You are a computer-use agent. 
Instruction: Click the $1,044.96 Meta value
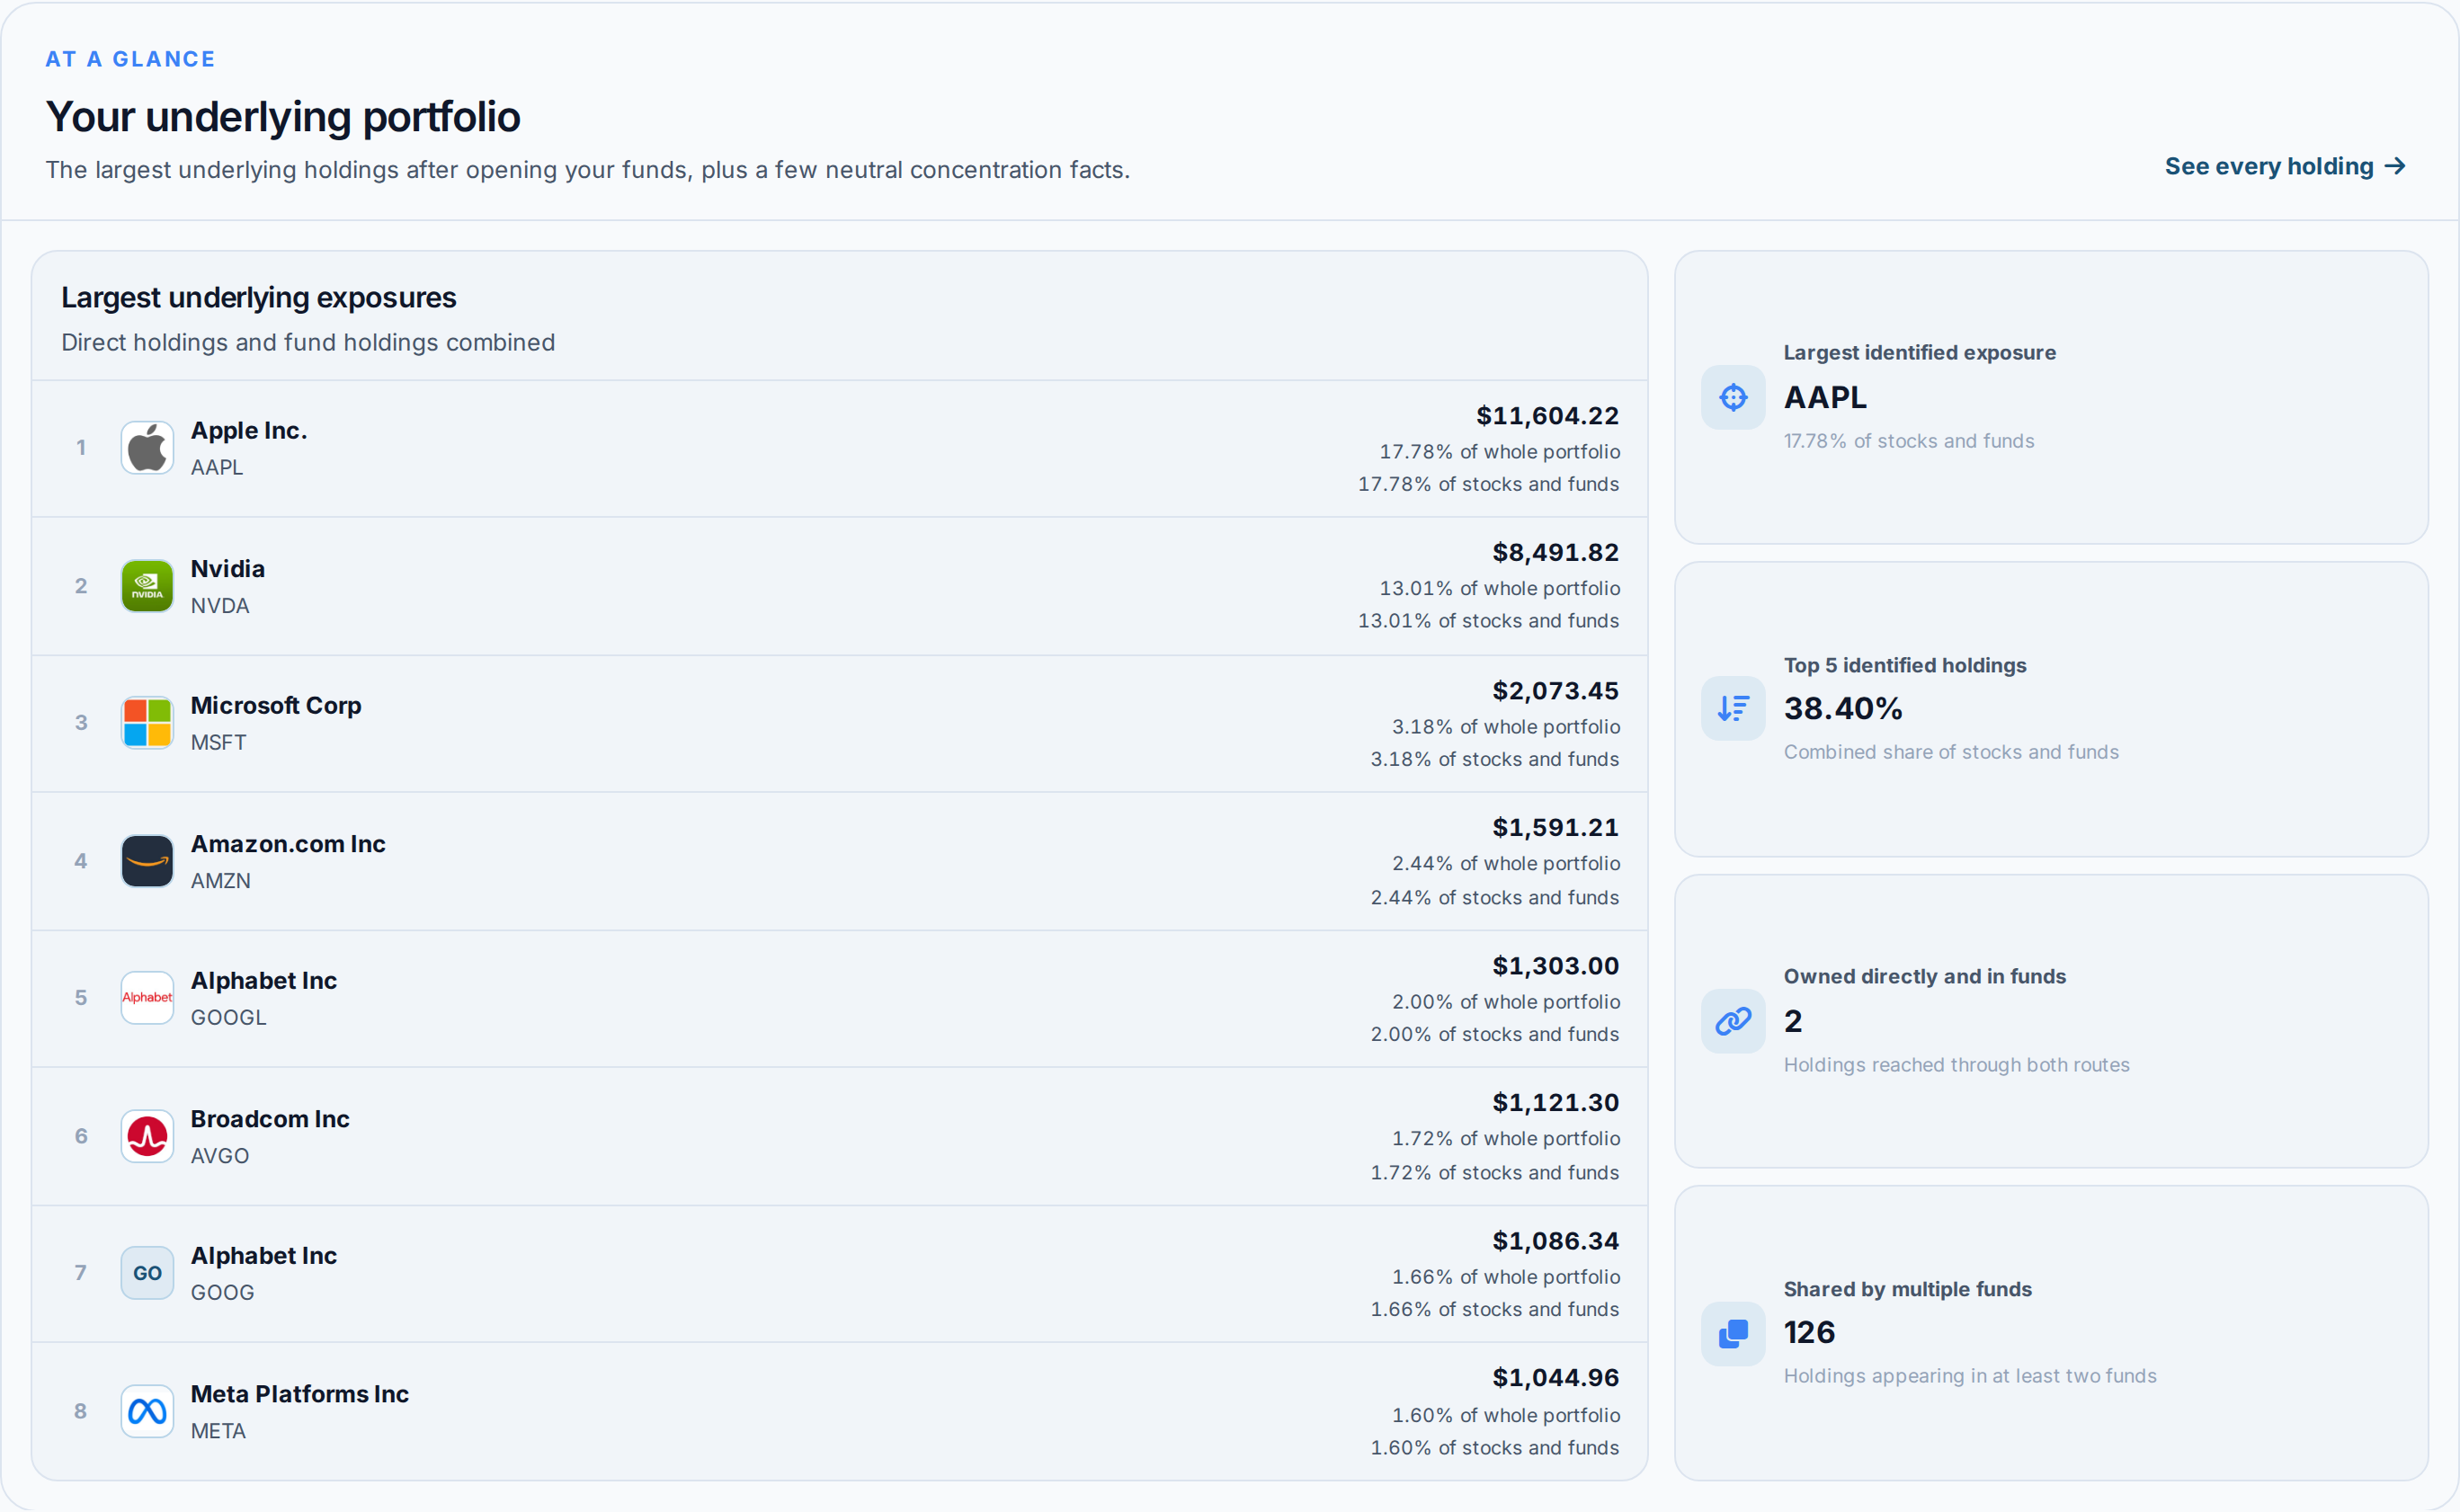click(1556, 1378)
